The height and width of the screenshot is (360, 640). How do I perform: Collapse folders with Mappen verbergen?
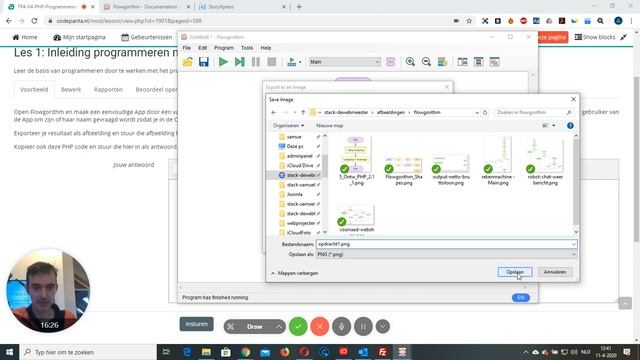[294, 273]
